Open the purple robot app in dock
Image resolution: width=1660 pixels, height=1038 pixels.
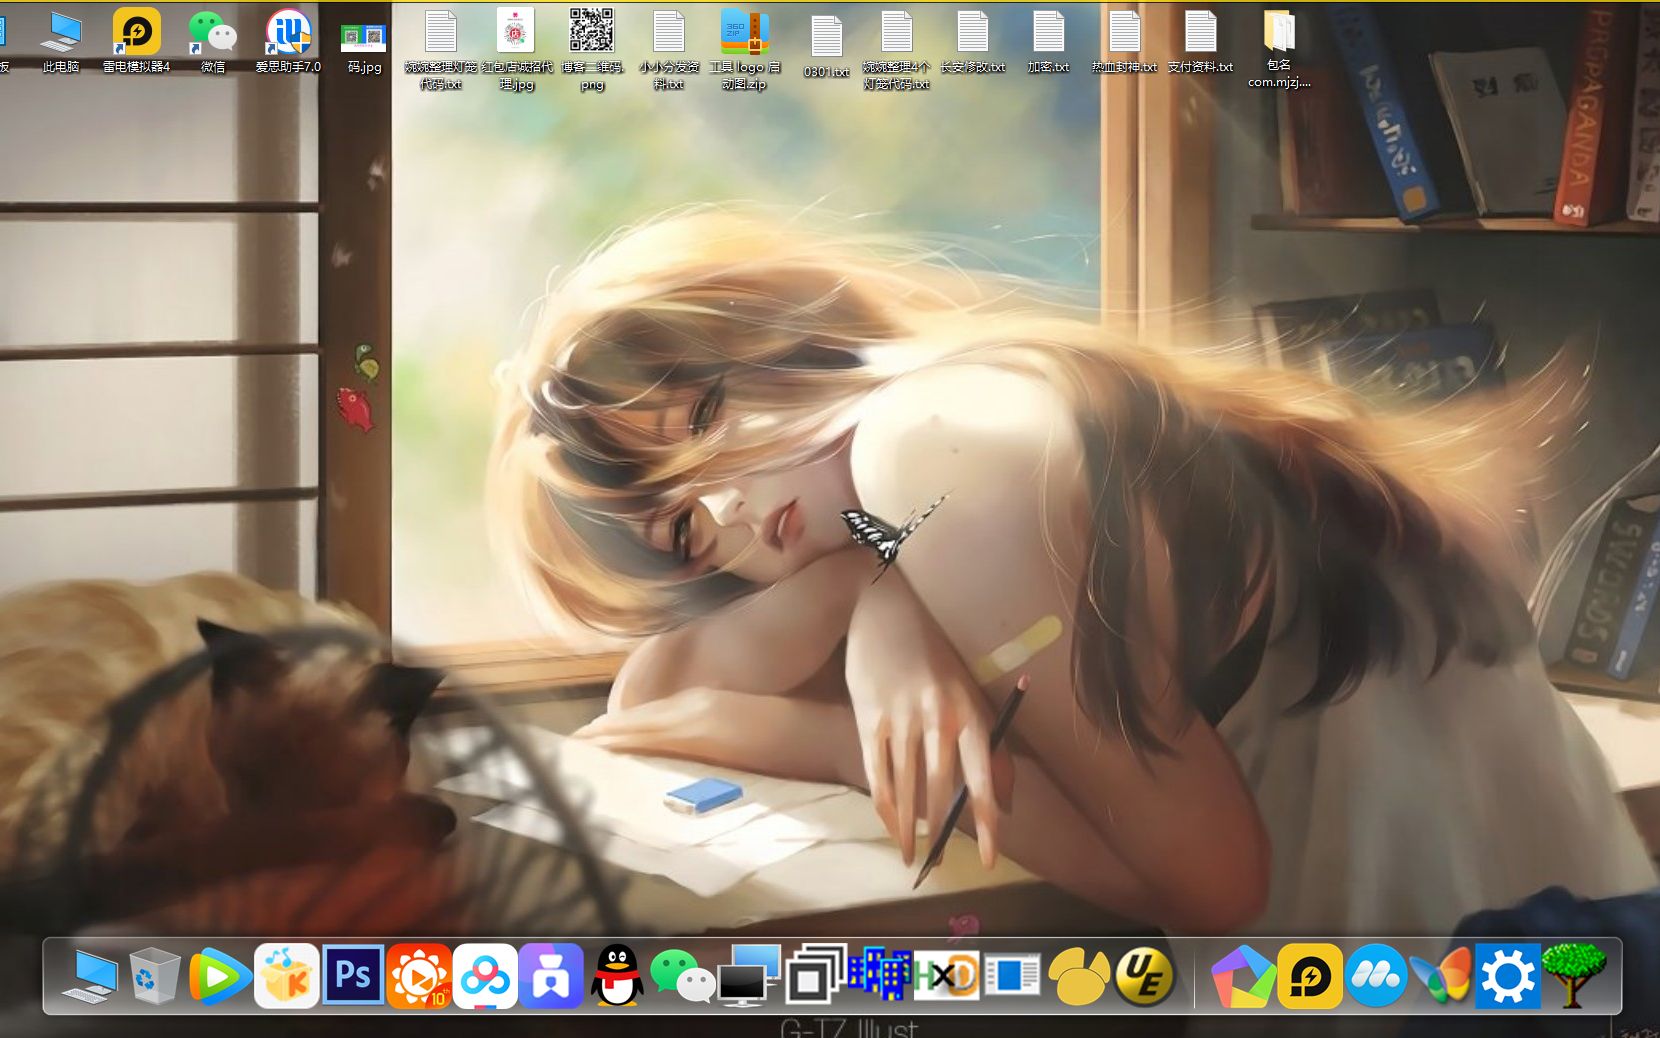551,976
